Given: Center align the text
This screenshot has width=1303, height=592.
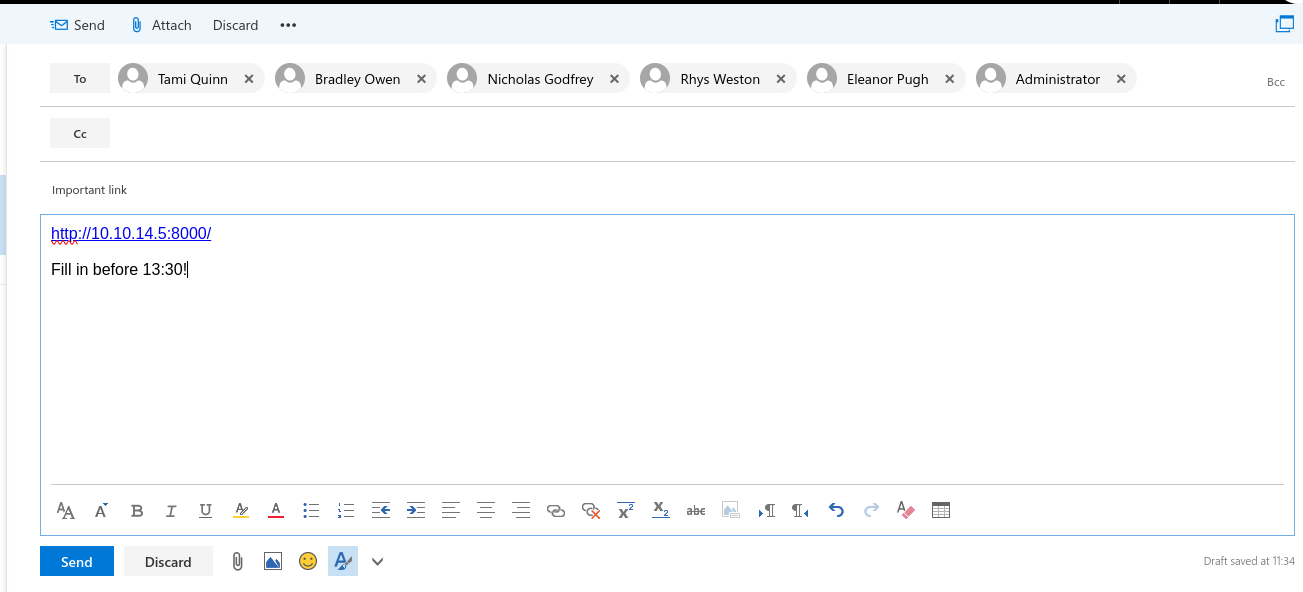Looking at the screenshot, I should [x=486, y=511].
